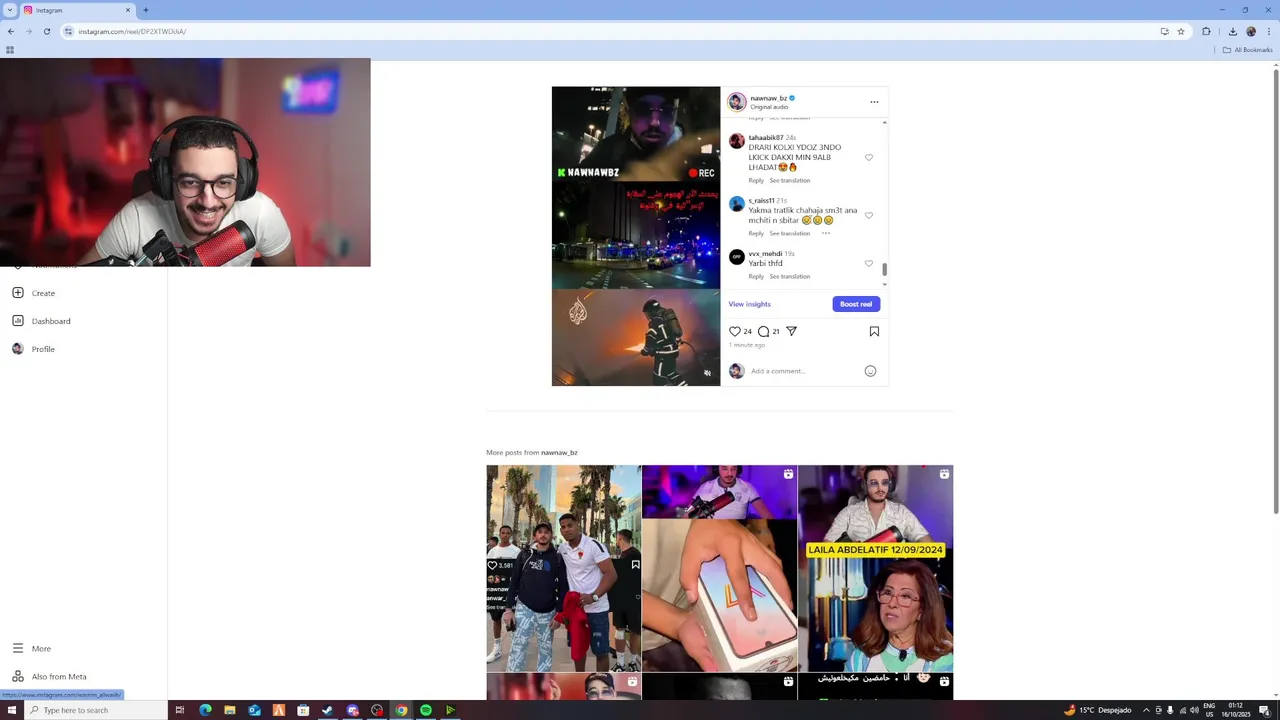Screen dimensions: 1280x720
Task: Play the main reel video
Action: pyautogui.click(x=636, y=236)
